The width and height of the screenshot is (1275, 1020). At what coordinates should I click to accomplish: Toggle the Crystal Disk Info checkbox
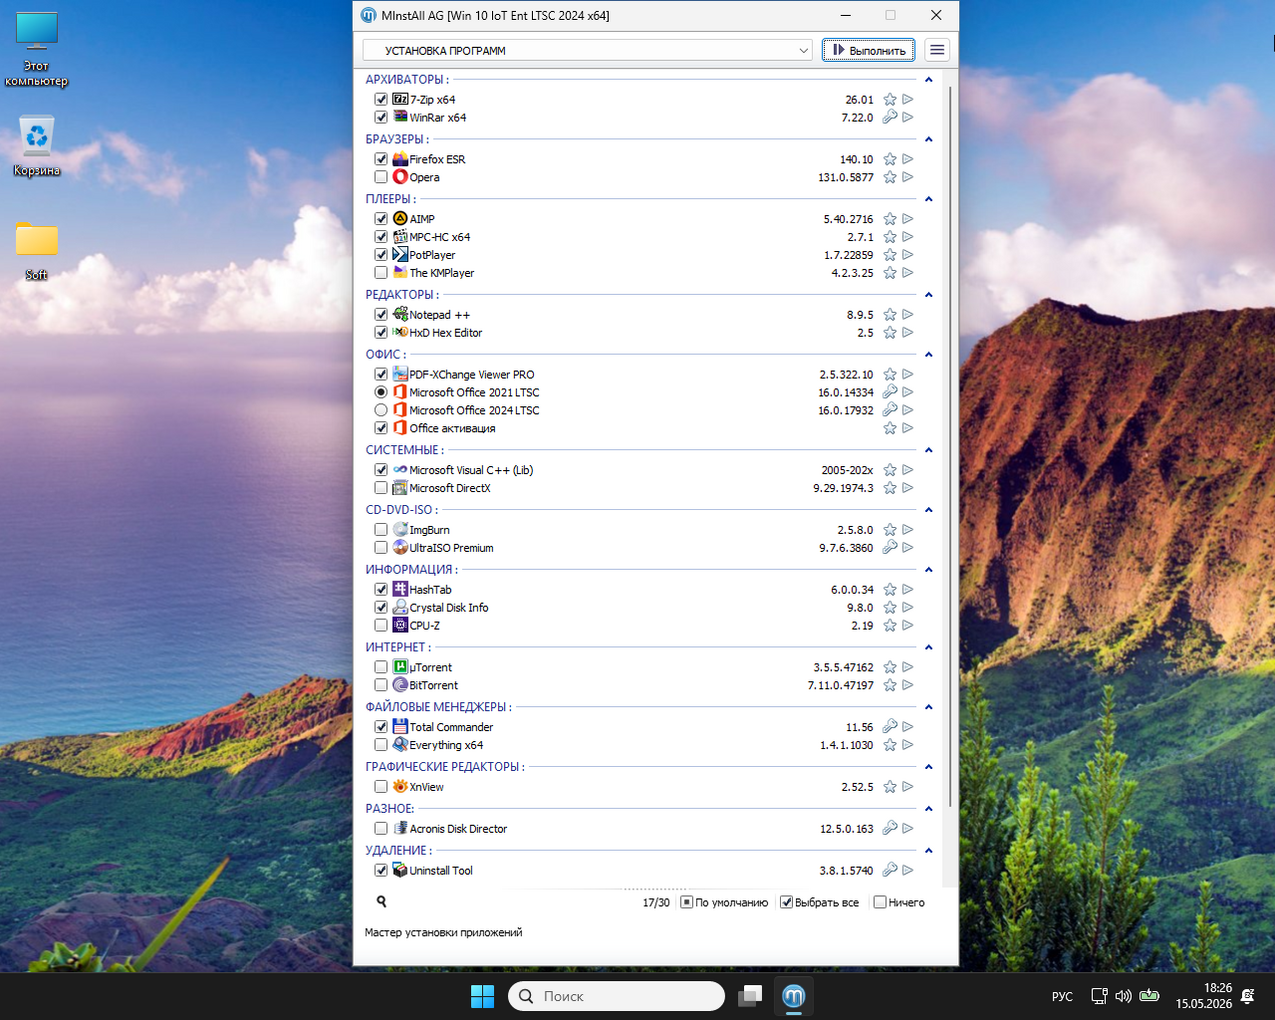click(381, 607)
